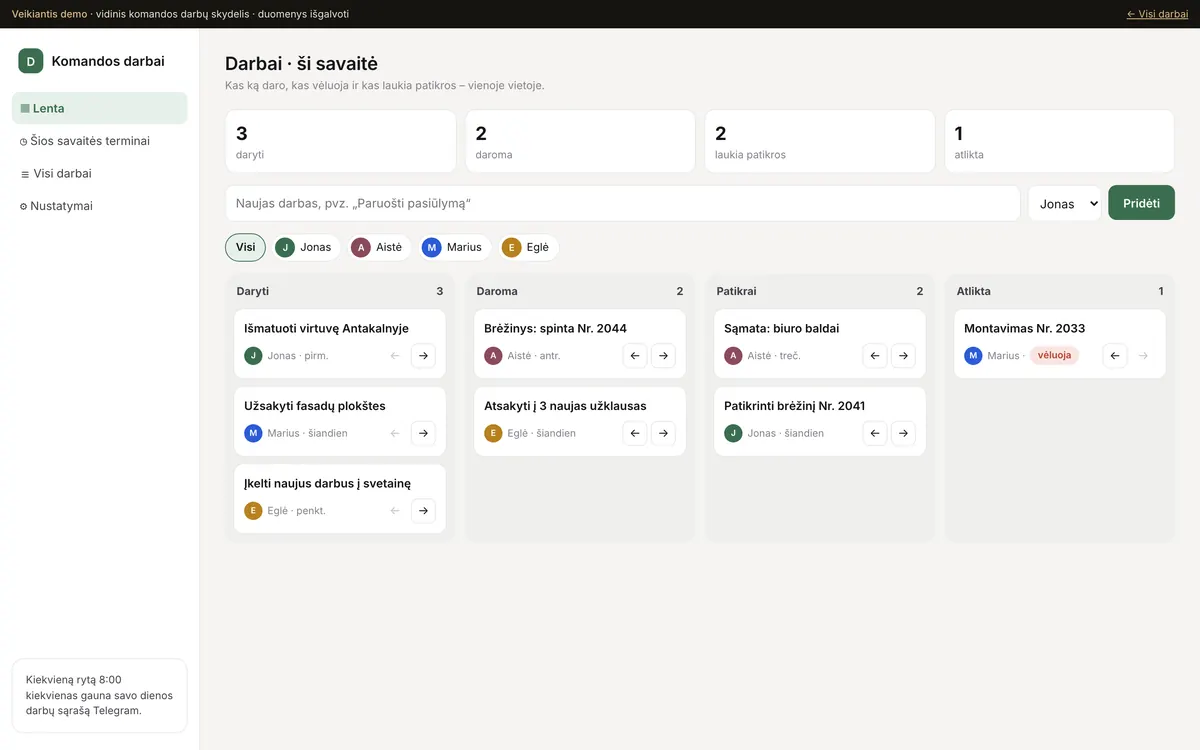Click Marius's avatar on 'Montavimas Nr. 2033'
1200x750 pixels.
[x=973, y=356]
